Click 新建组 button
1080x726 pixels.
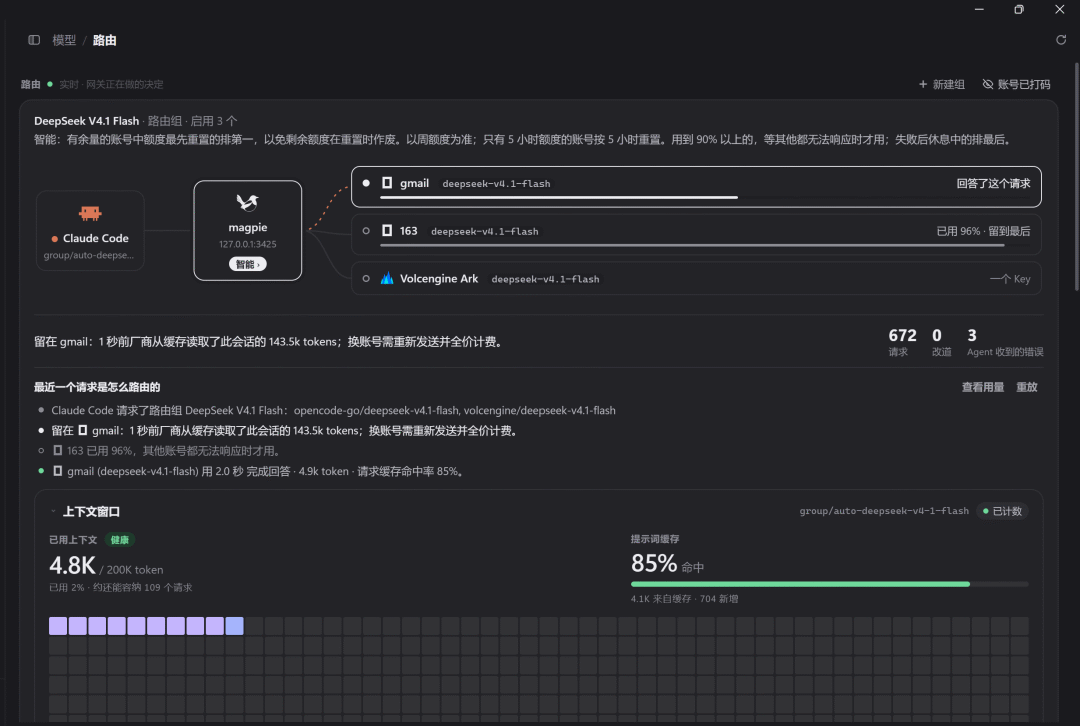tap(942, 84)
